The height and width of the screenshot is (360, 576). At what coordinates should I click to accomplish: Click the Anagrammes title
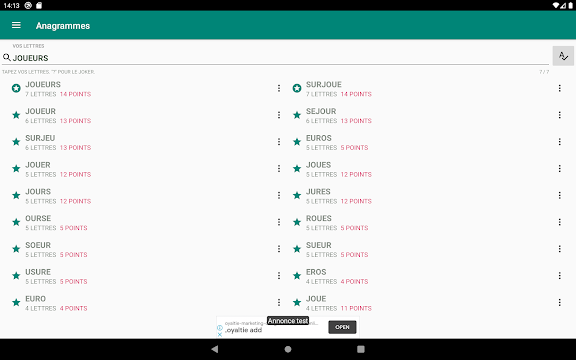[63, 26]
